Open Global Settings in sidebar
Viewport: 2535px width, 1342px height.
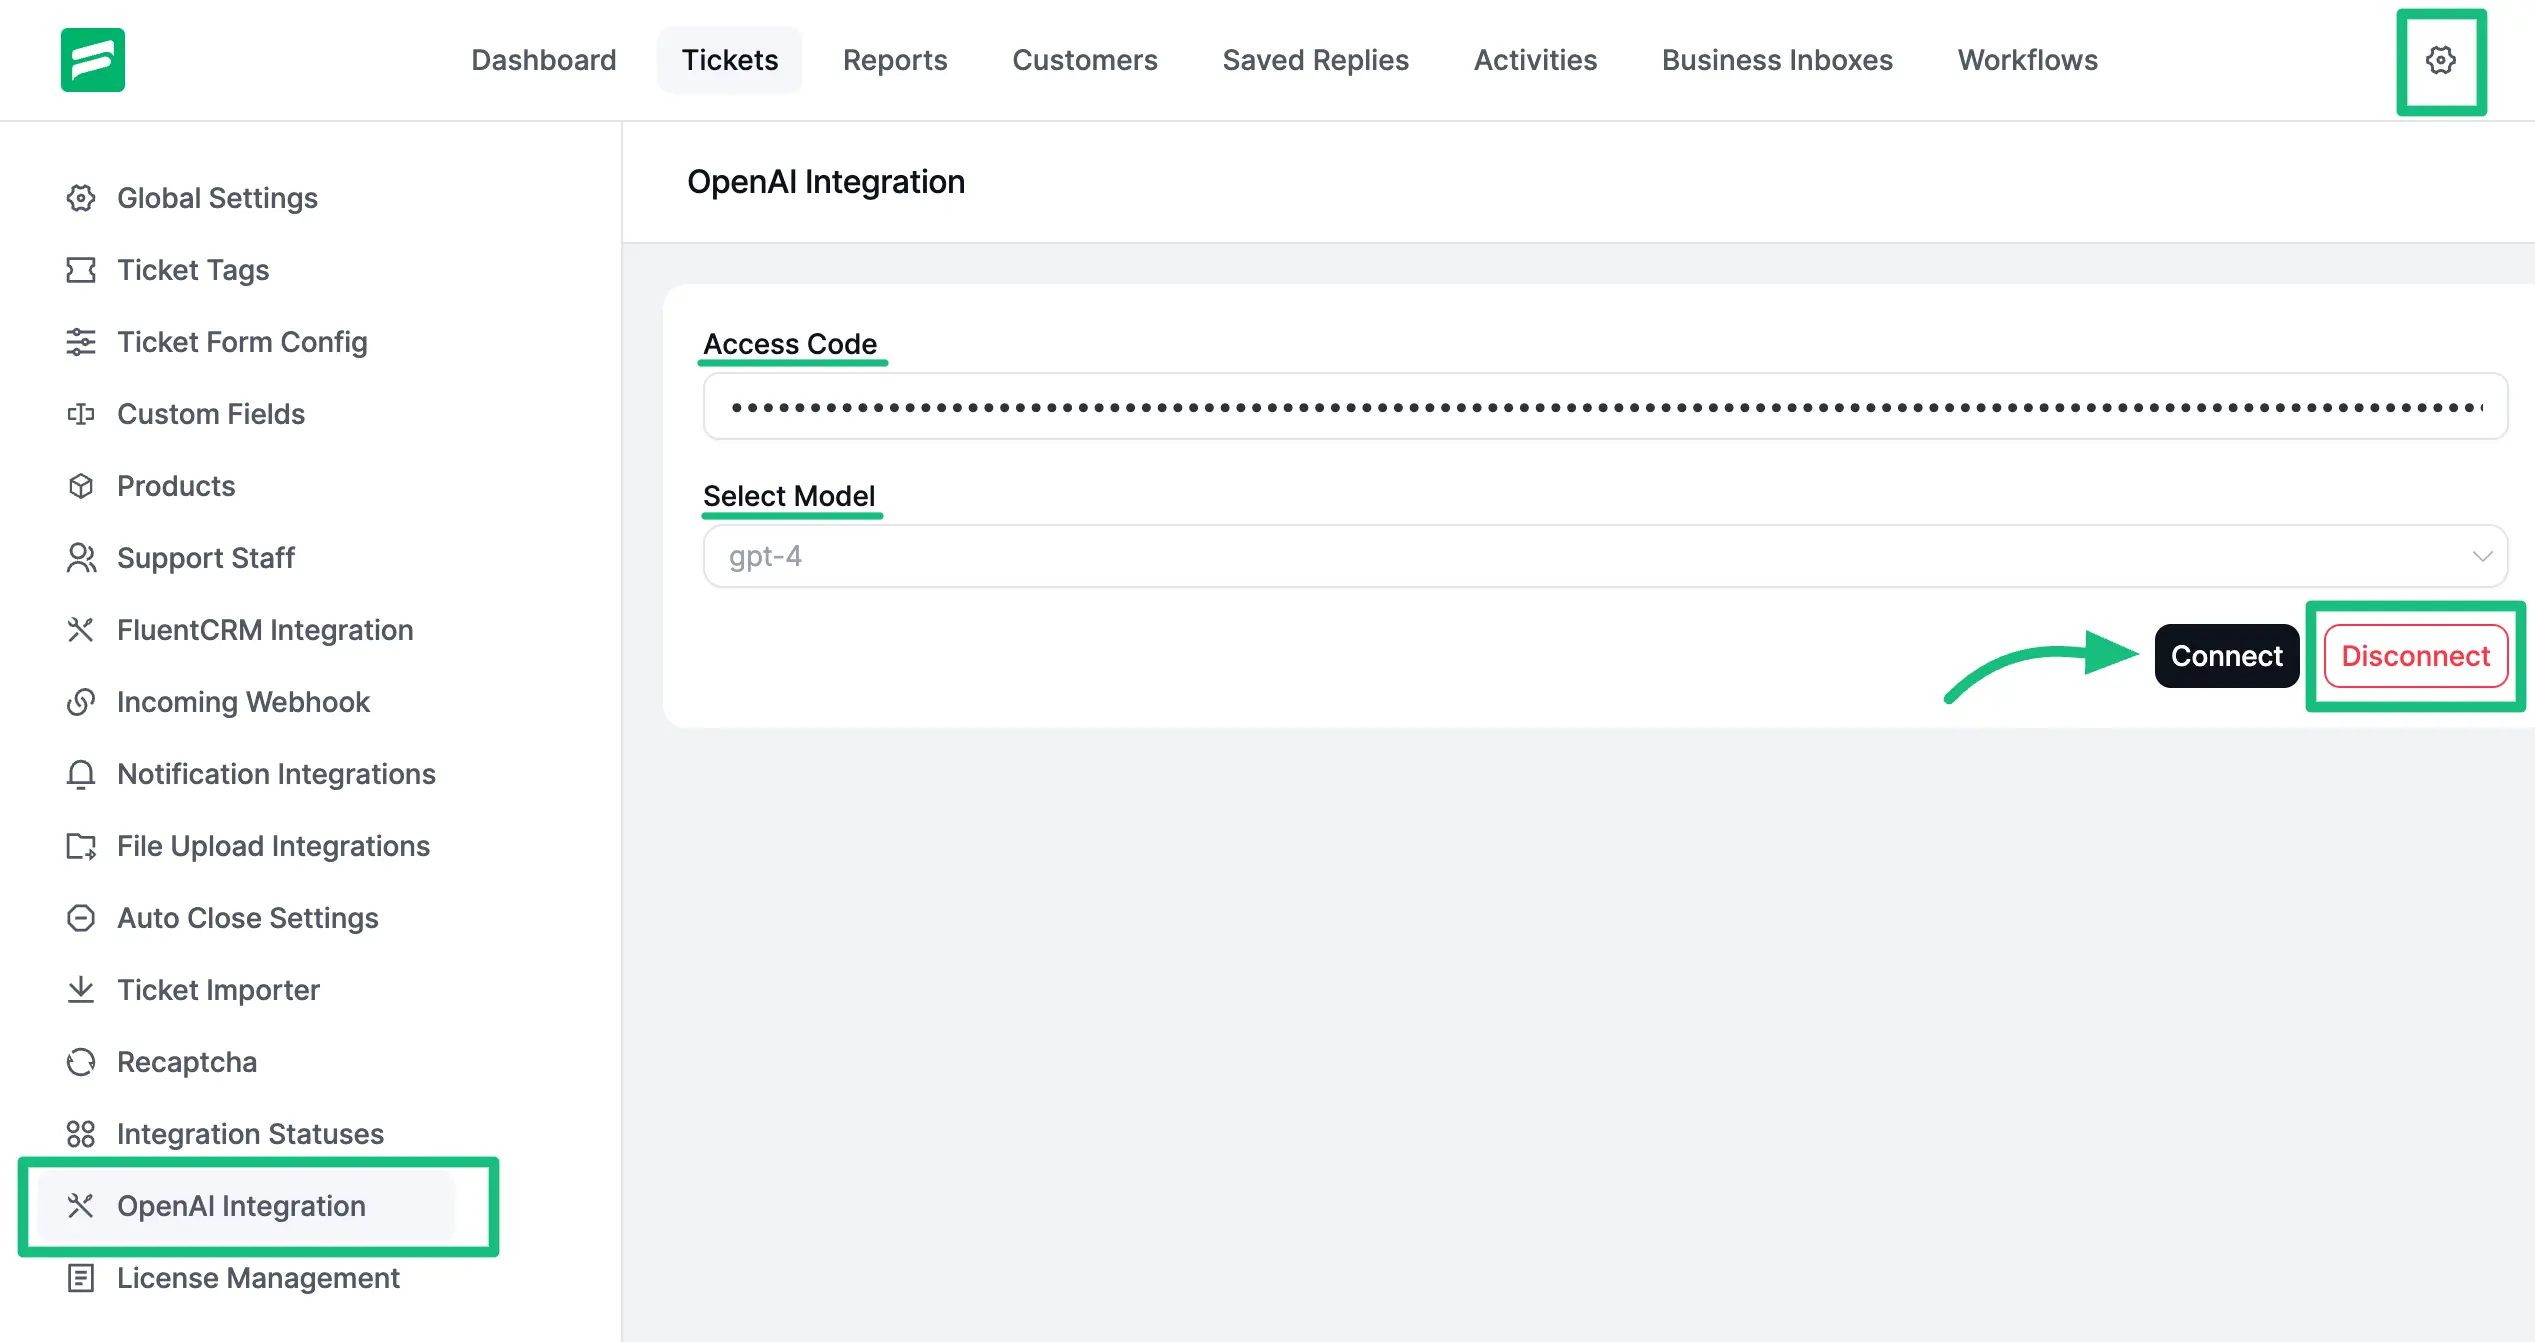click(217, 198)
